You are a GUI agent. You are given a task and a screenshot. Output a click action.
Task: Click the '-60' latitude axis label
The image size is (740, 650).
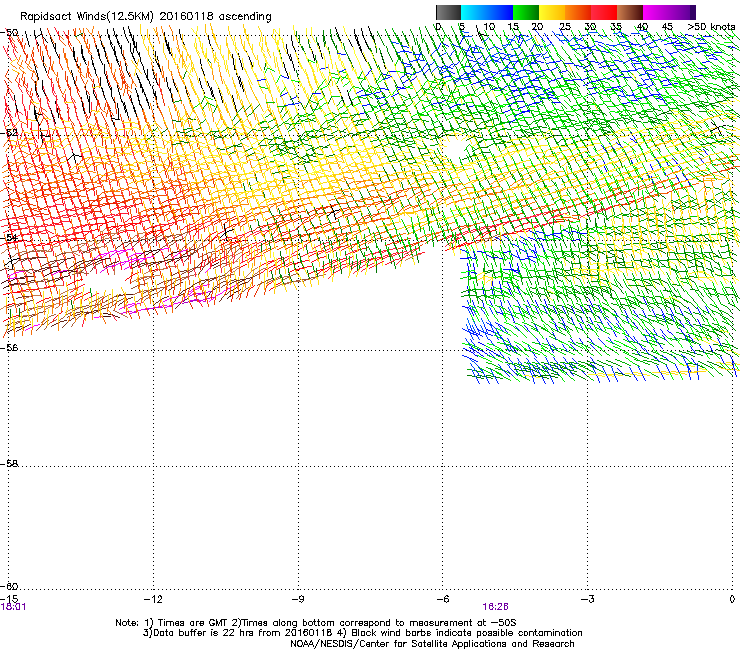9,586
